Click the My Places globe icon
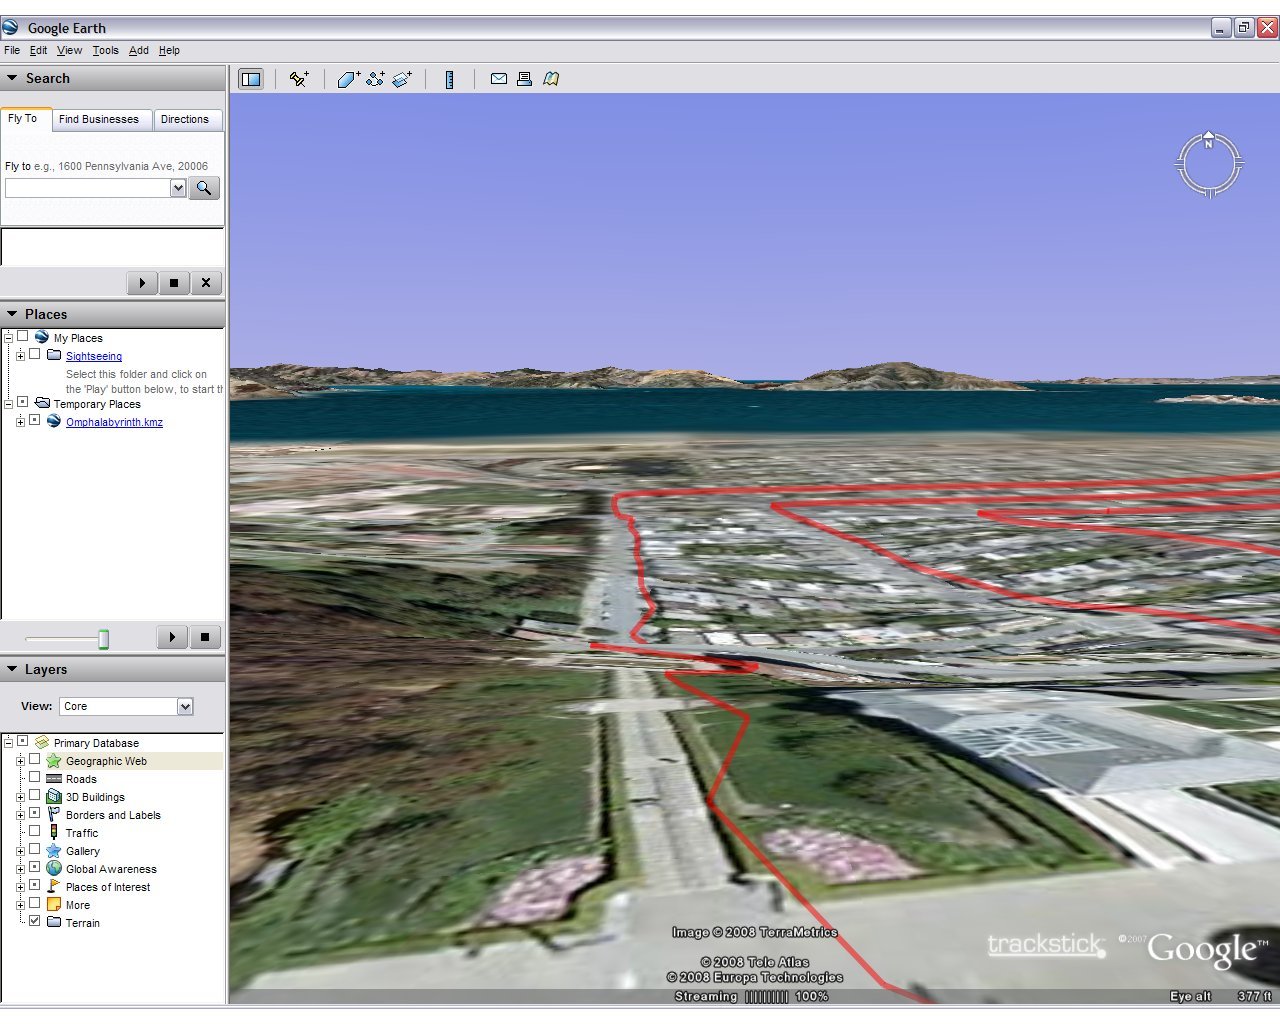This screenshot has height=1024, width=1280. coord(42,337)
